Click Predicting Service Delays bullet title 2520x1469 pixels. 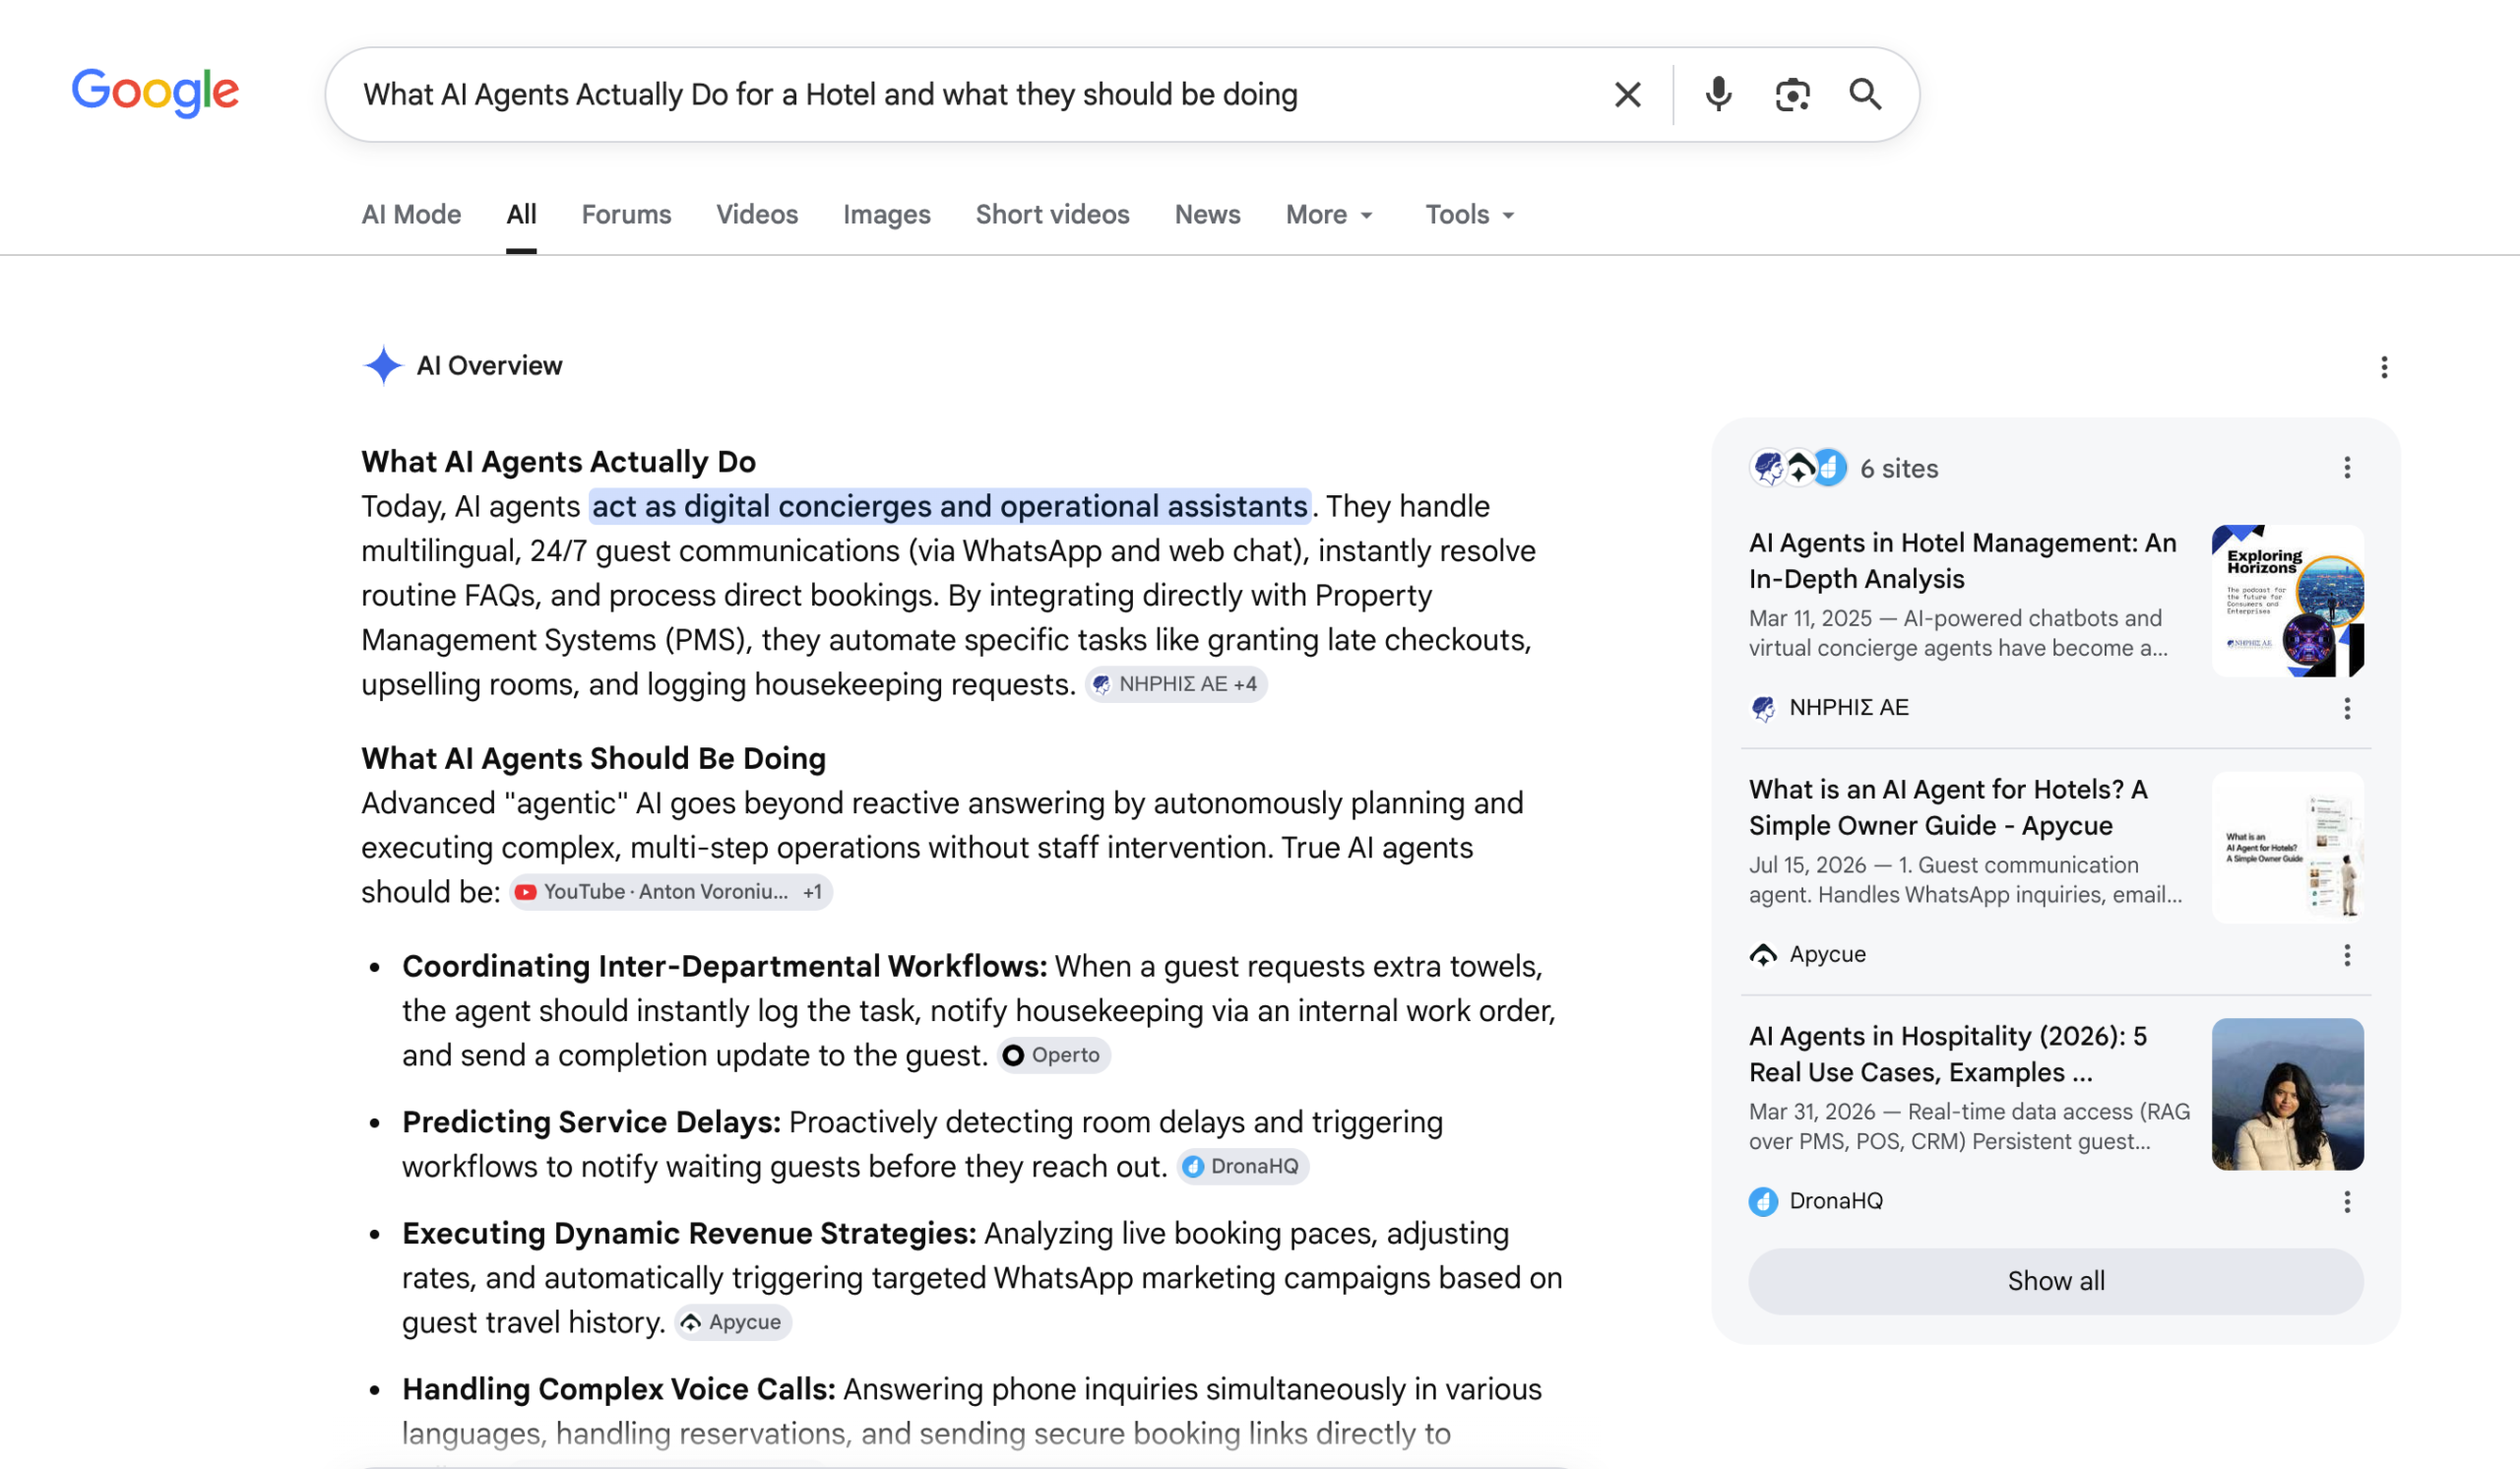[591, 1123]
